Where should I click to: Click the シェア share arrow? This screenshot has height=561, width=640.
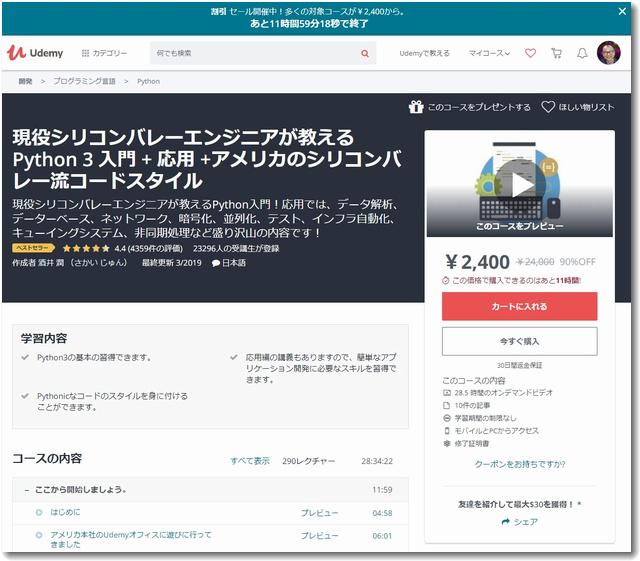505,521
